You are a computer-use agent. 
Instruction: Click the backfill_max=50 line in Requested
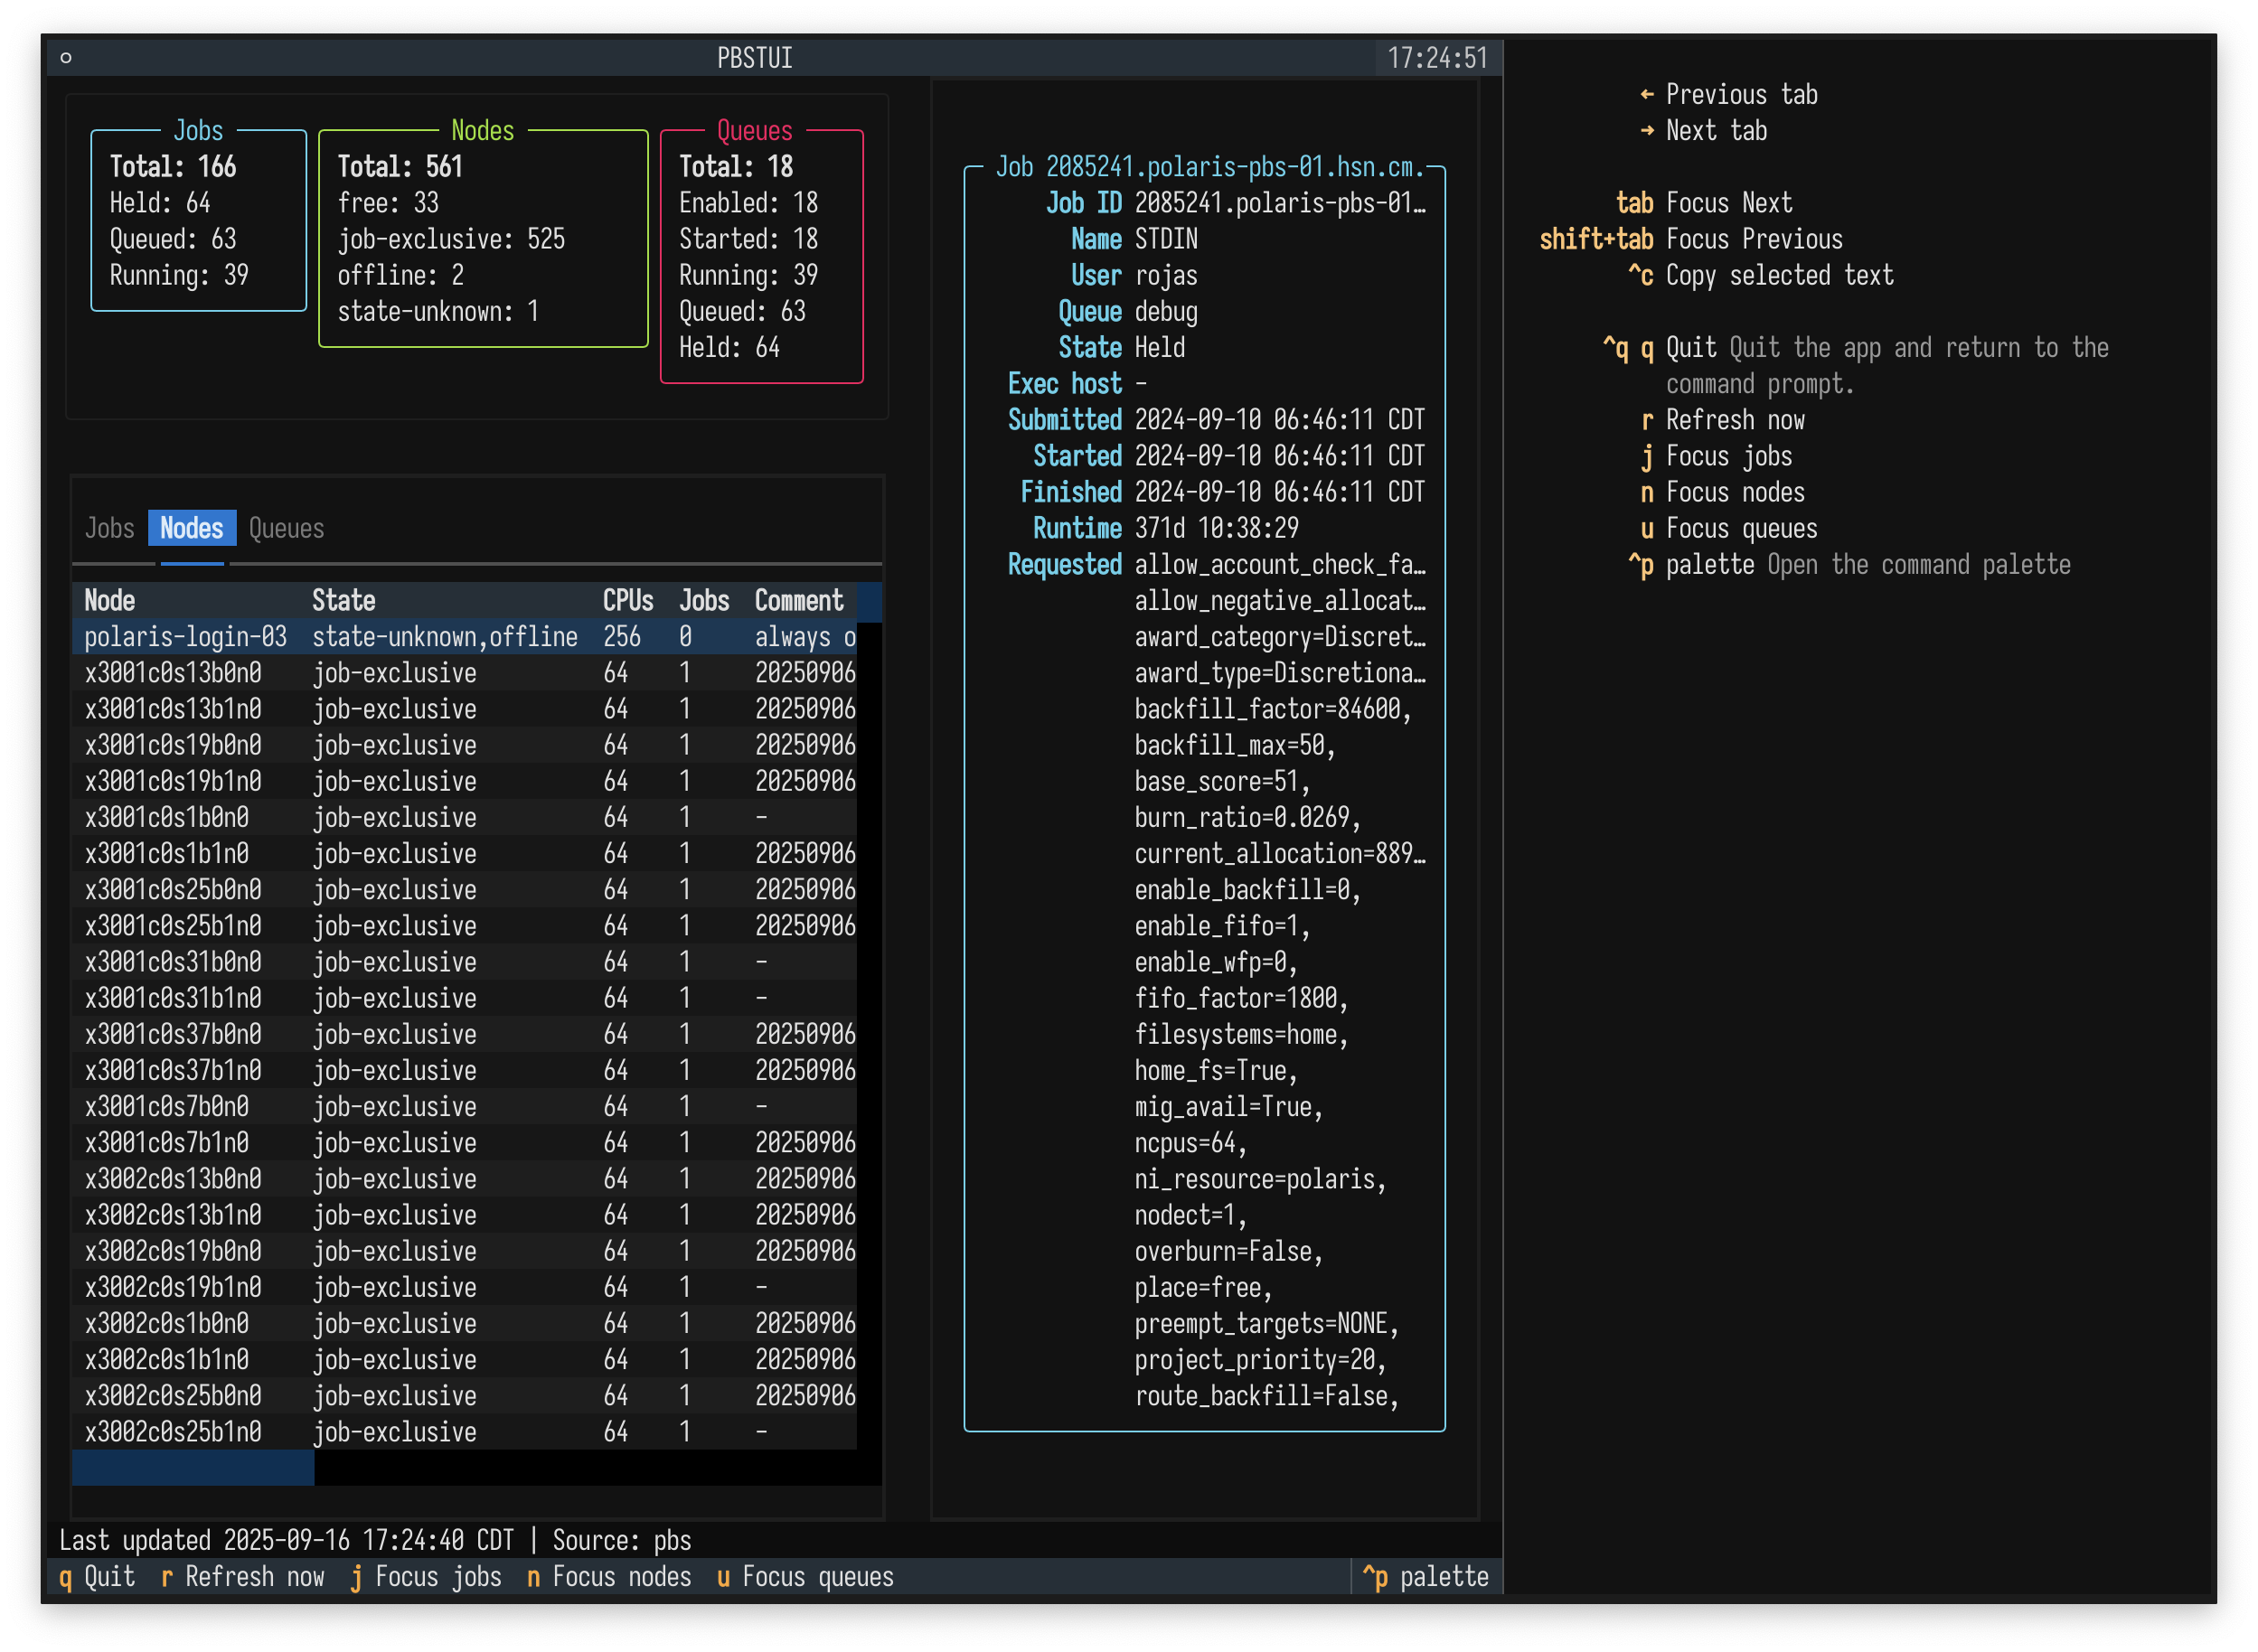[1235, 745]
